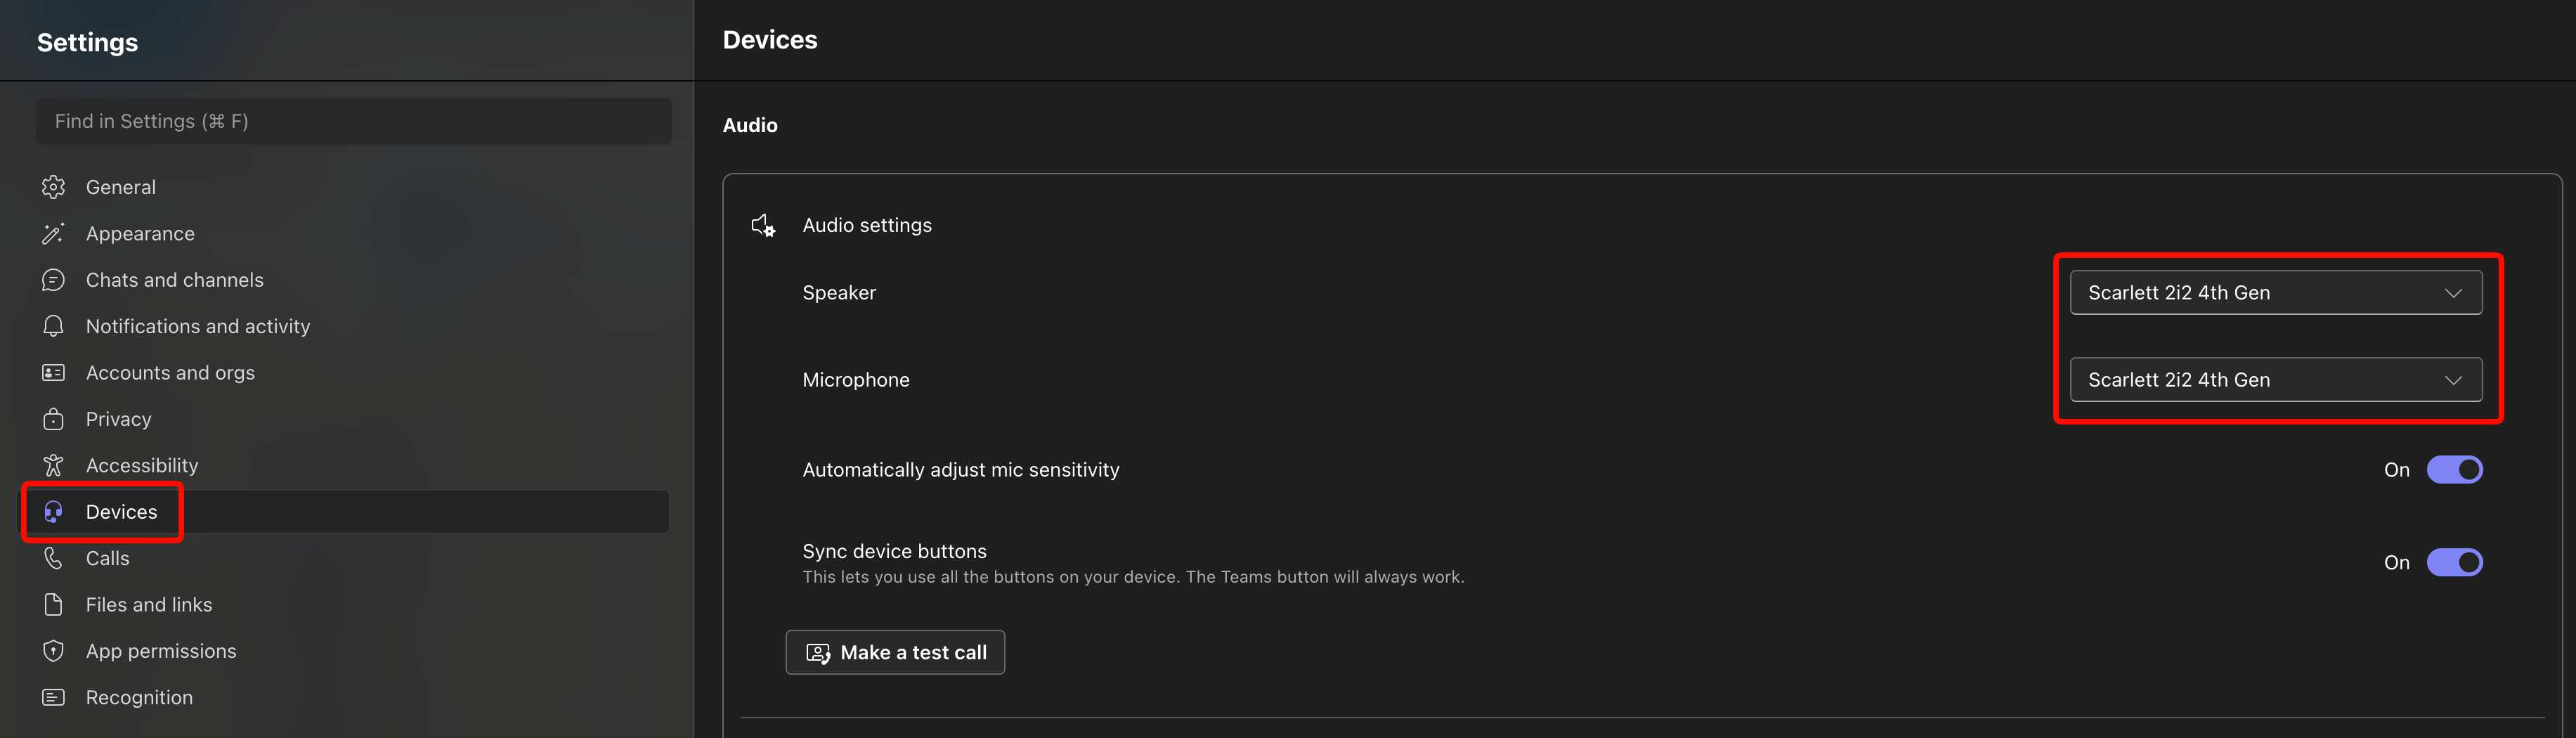Viewport: 2576px width, 738px height.
Task: Click the Settings panel title
Action: tap(88, 43)
